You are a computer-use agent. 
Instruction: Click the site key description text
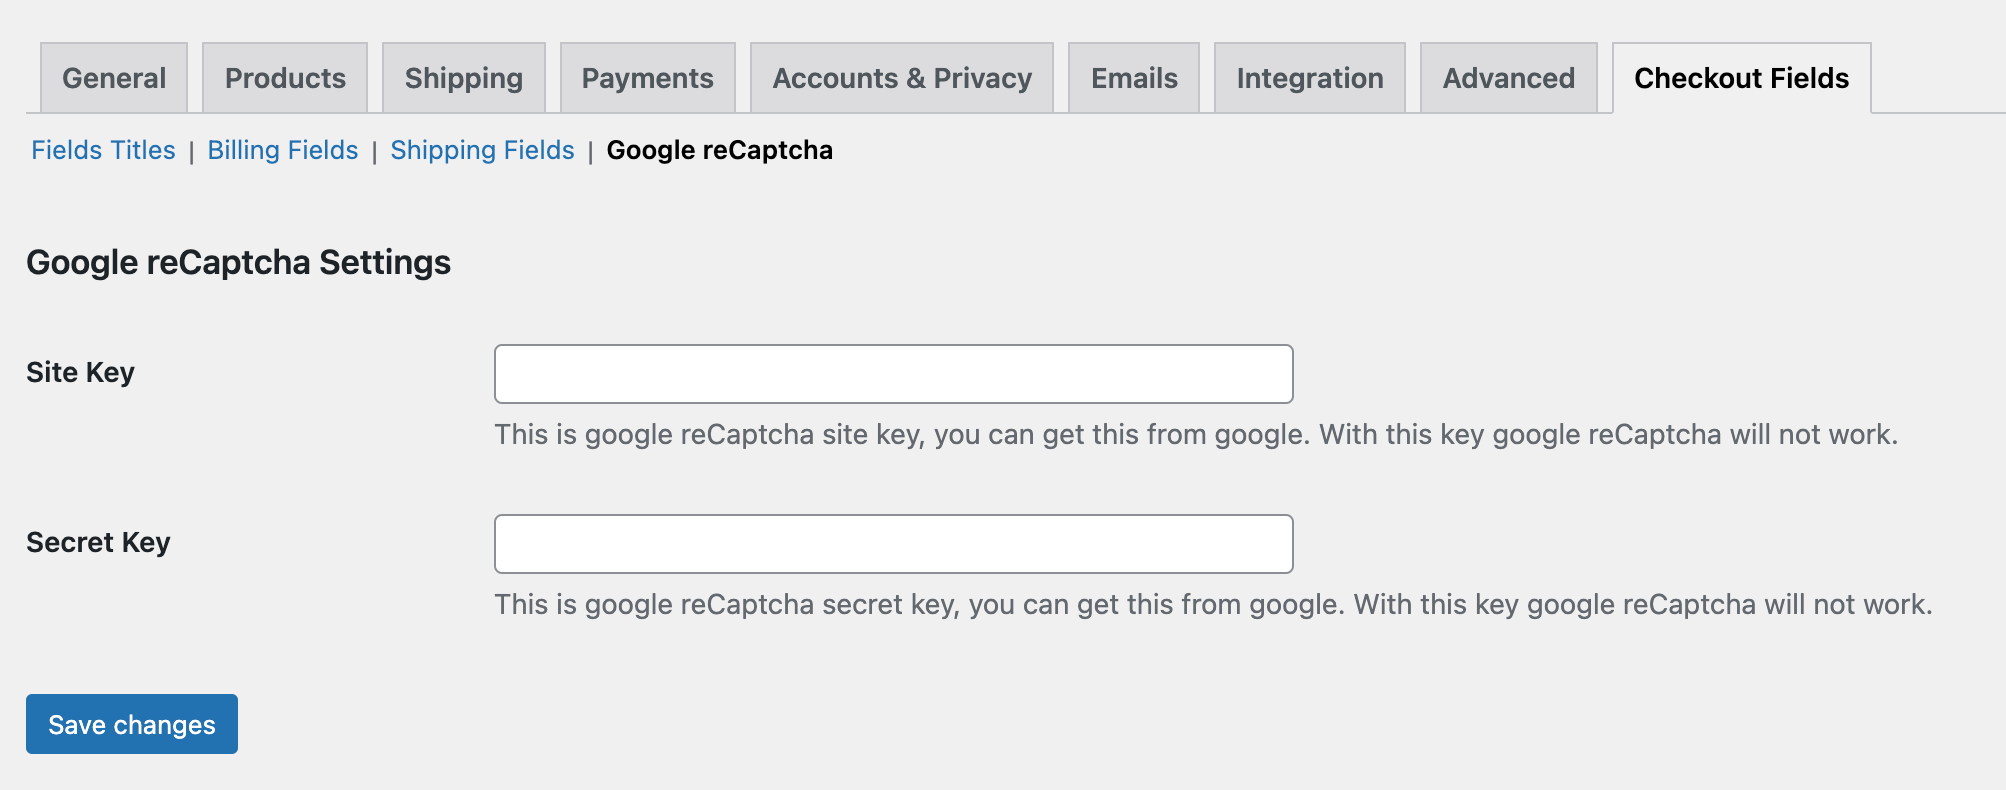[x=1196, y=434]
